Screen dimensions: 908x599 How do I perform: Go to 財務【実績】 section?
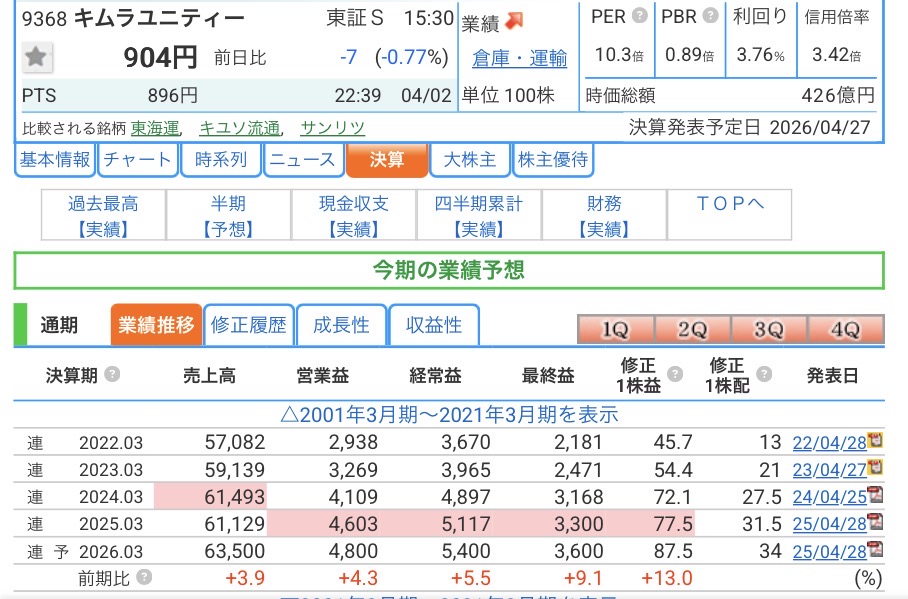(x=604, y=216)
